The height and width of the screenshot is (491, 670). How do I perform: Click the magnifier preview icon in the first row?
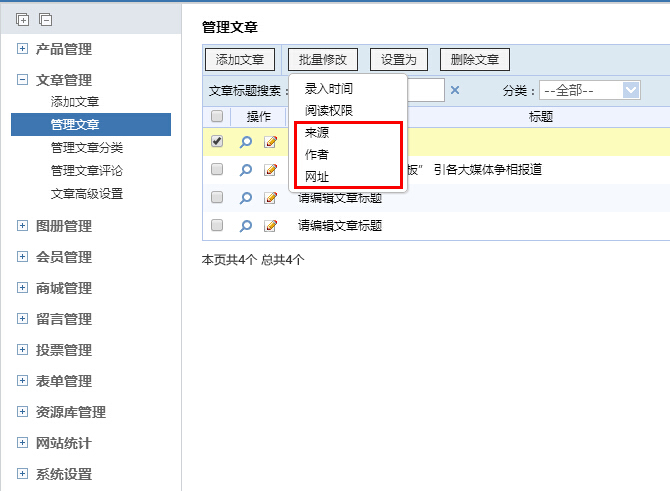click(246, 142)
